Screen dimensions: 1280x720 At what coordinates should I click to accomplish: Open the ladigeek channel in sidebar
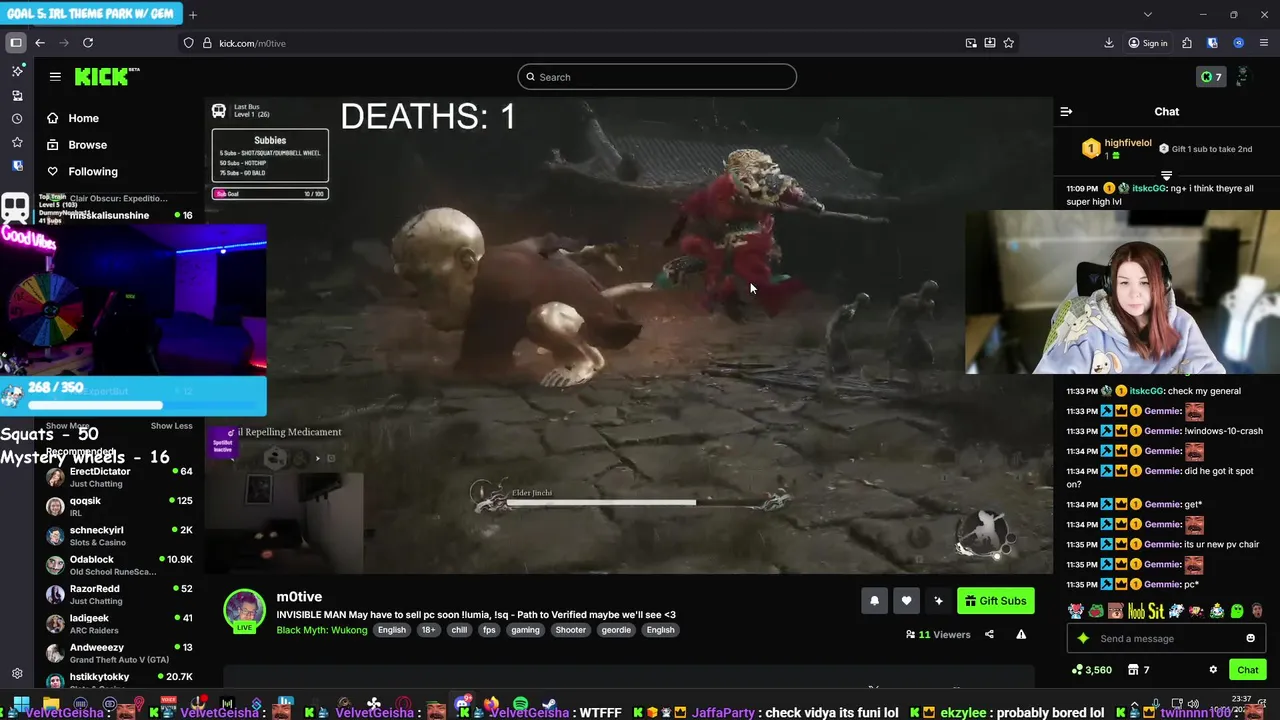tap(120, 624)
